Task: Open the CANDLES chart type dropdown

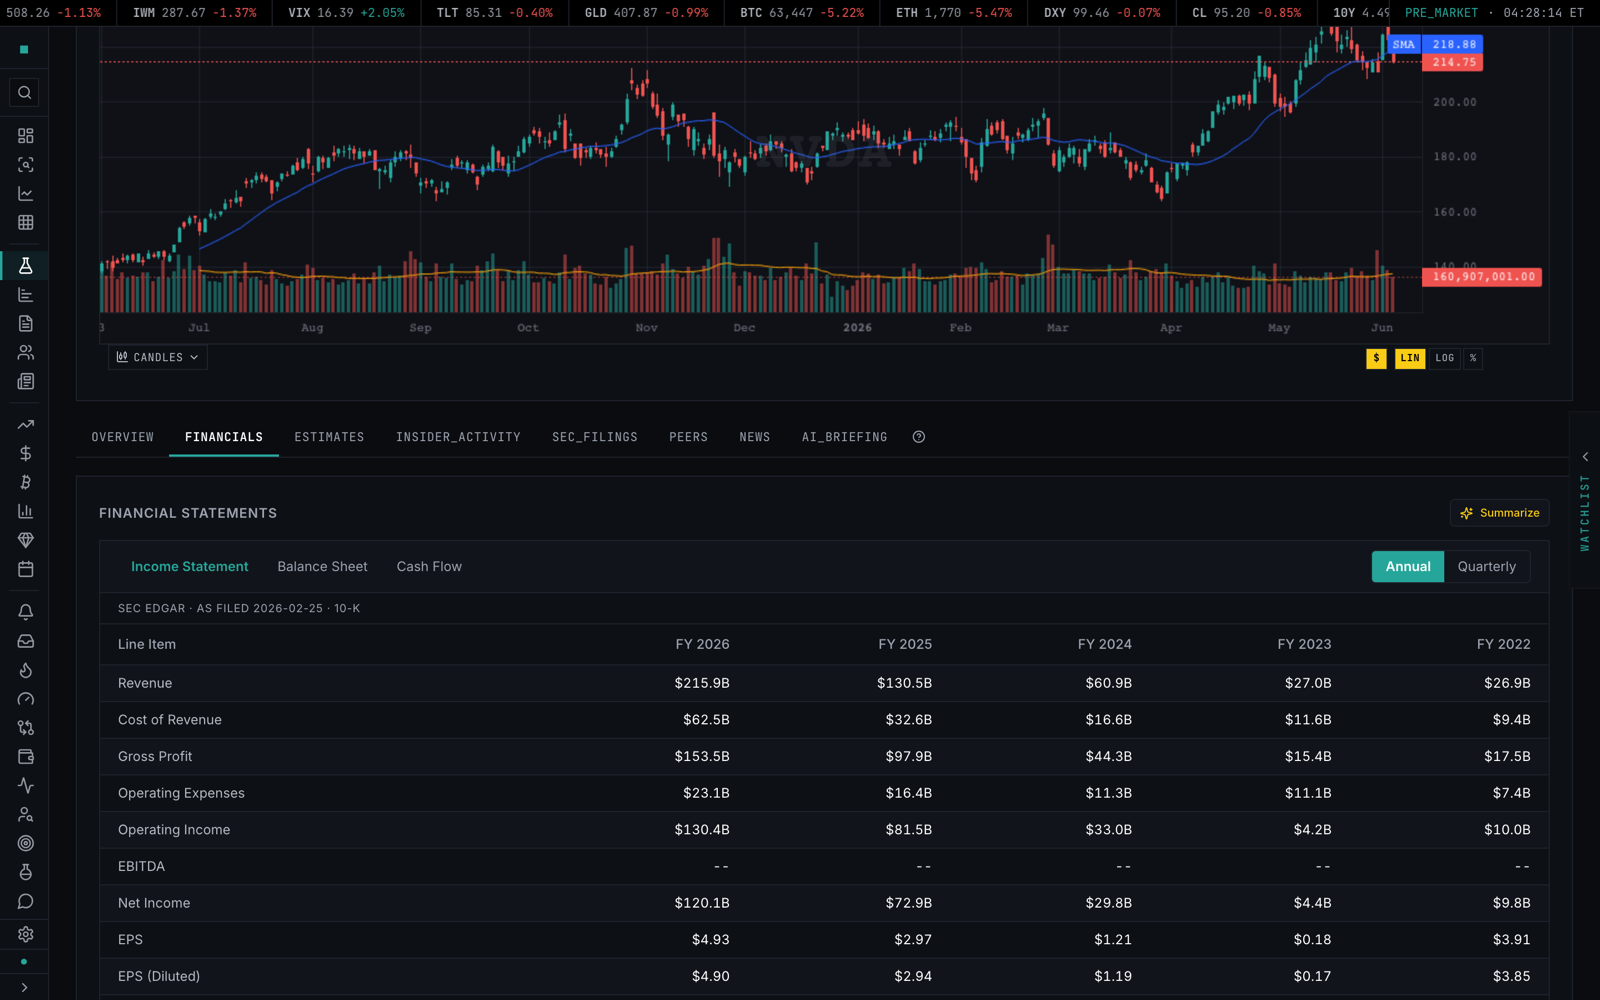Action: (x=158, y=357)
